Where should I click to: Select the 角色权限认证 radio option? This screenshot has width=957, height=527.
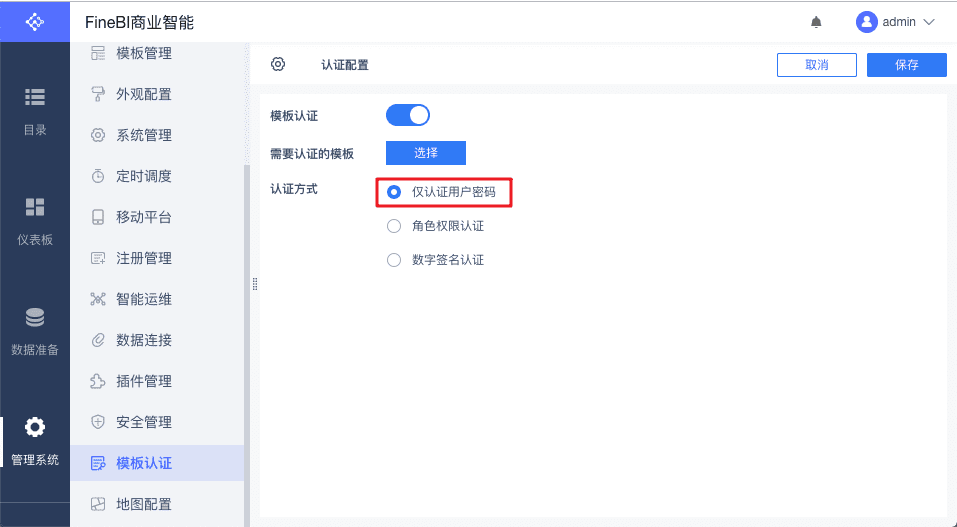click(394, 226)
